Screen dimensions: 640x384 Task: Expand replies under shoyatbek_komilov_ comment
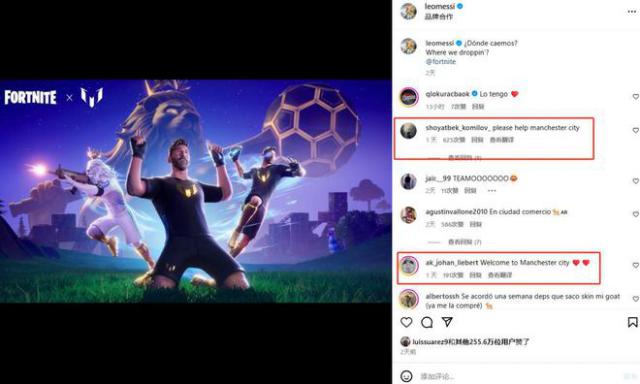pos(464,158)
